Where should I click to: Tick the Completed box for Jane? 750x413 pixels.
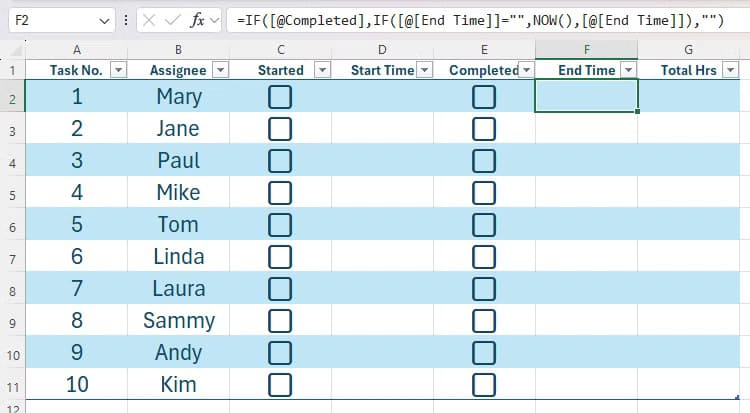pos(484,129)
